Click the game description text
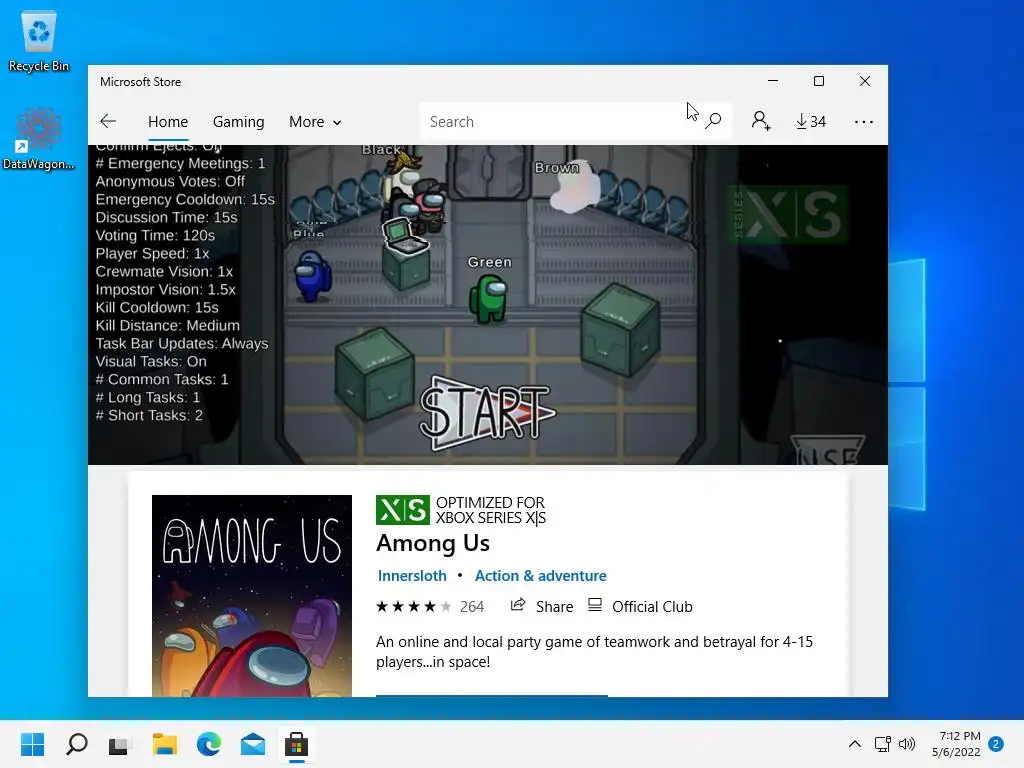This screenshot has width=1024, height=768. pos(594,651)
